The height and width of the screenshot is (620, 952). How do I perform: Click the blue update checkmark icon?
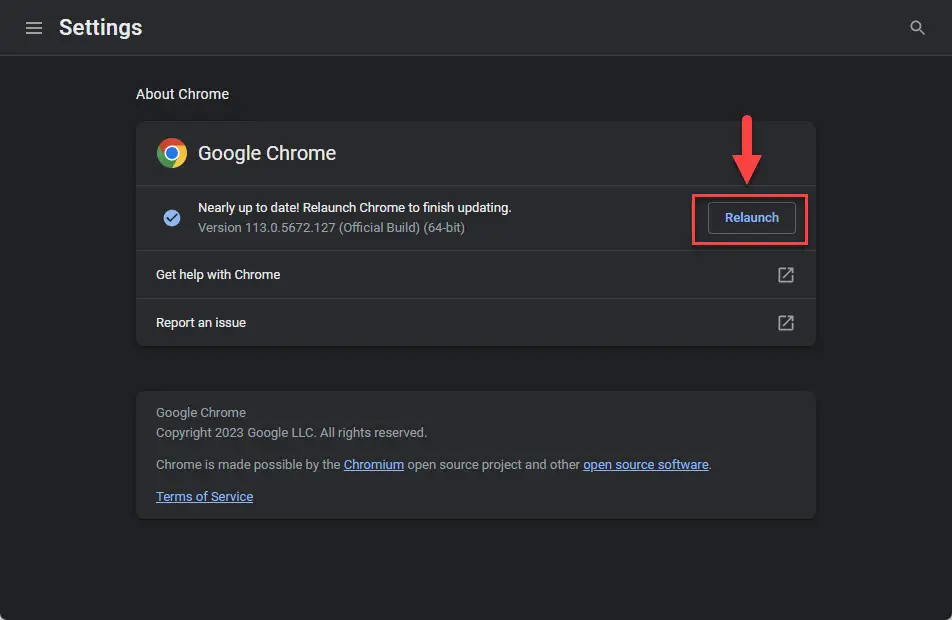tap(172, 217)
